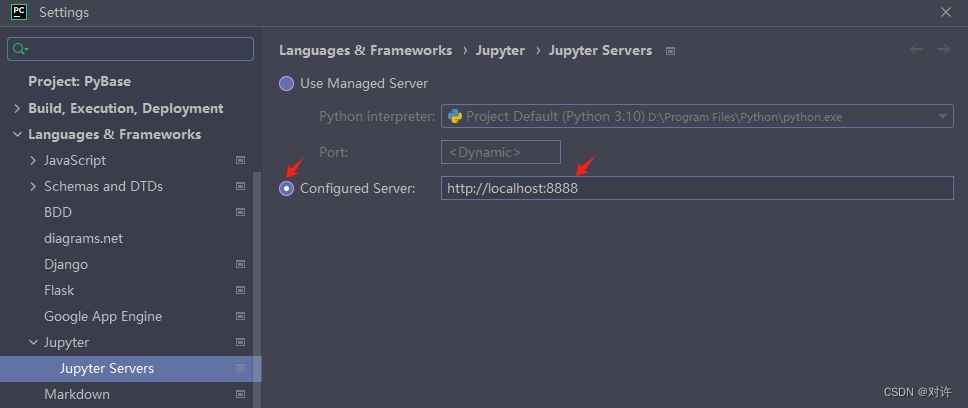Image resolution: width=968 pixels, height=408 pixels.
Task: Collapse the Jupyter tree node
Action: tap(33, 342)
